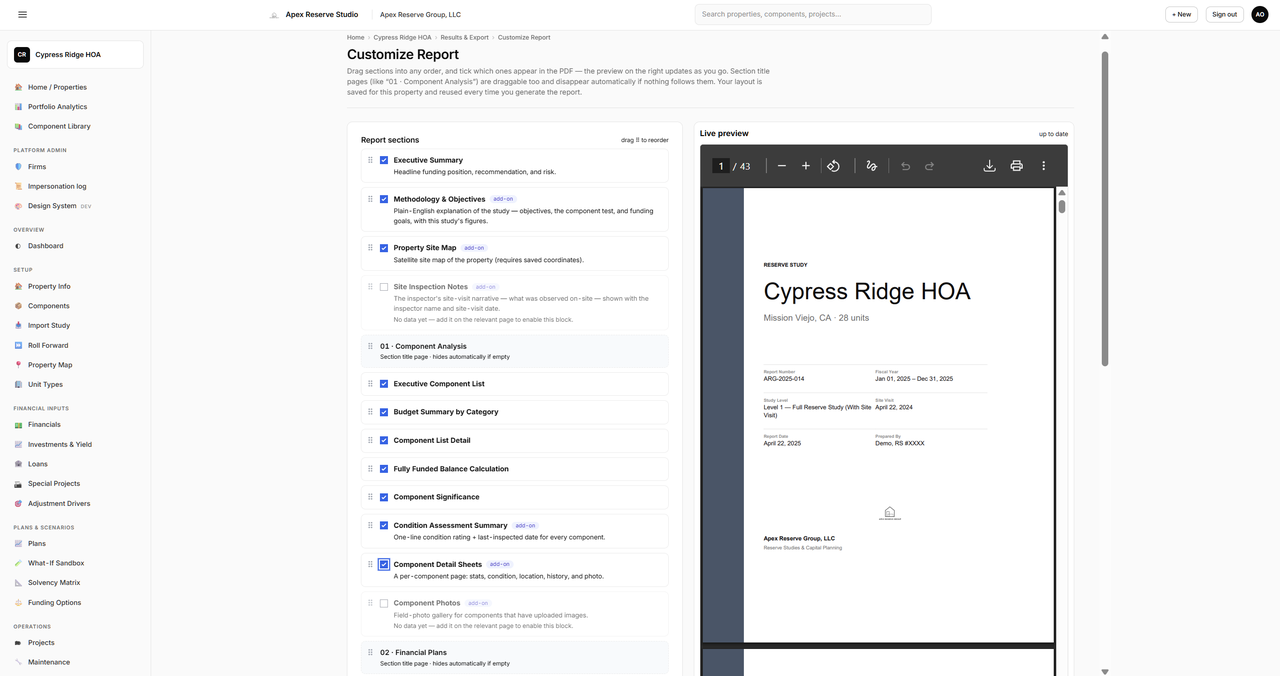
Task: Toggle the Executive Component List checkbox
Action: (384, 384)
